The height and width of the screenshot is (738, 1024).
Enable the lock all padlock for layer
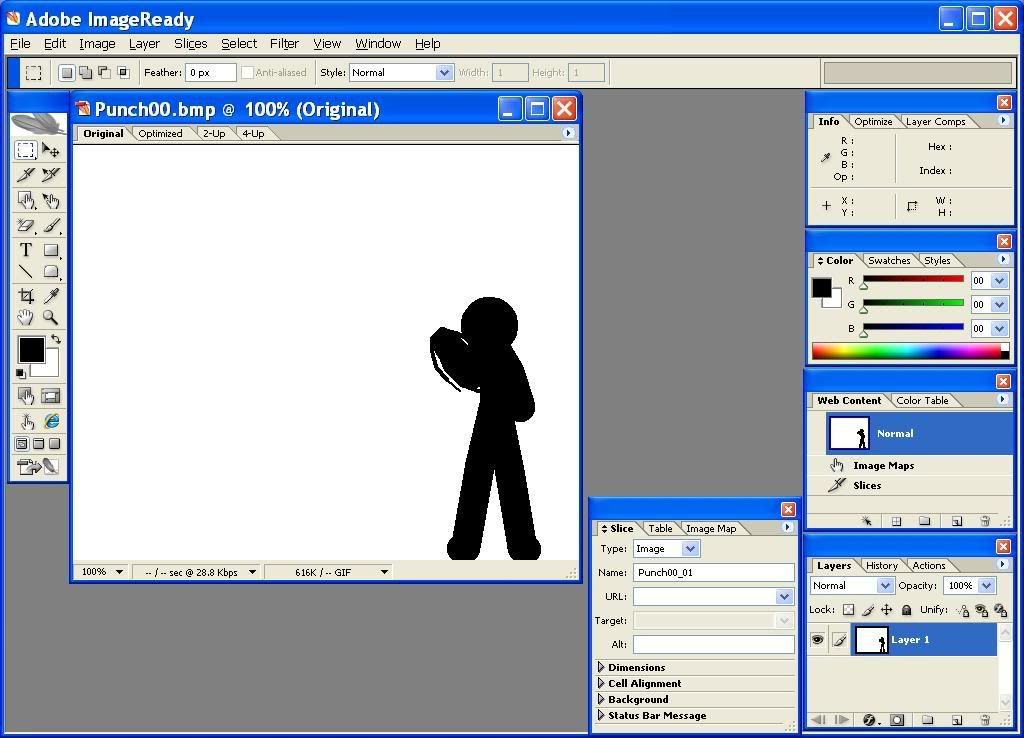[x=906, y=610]
